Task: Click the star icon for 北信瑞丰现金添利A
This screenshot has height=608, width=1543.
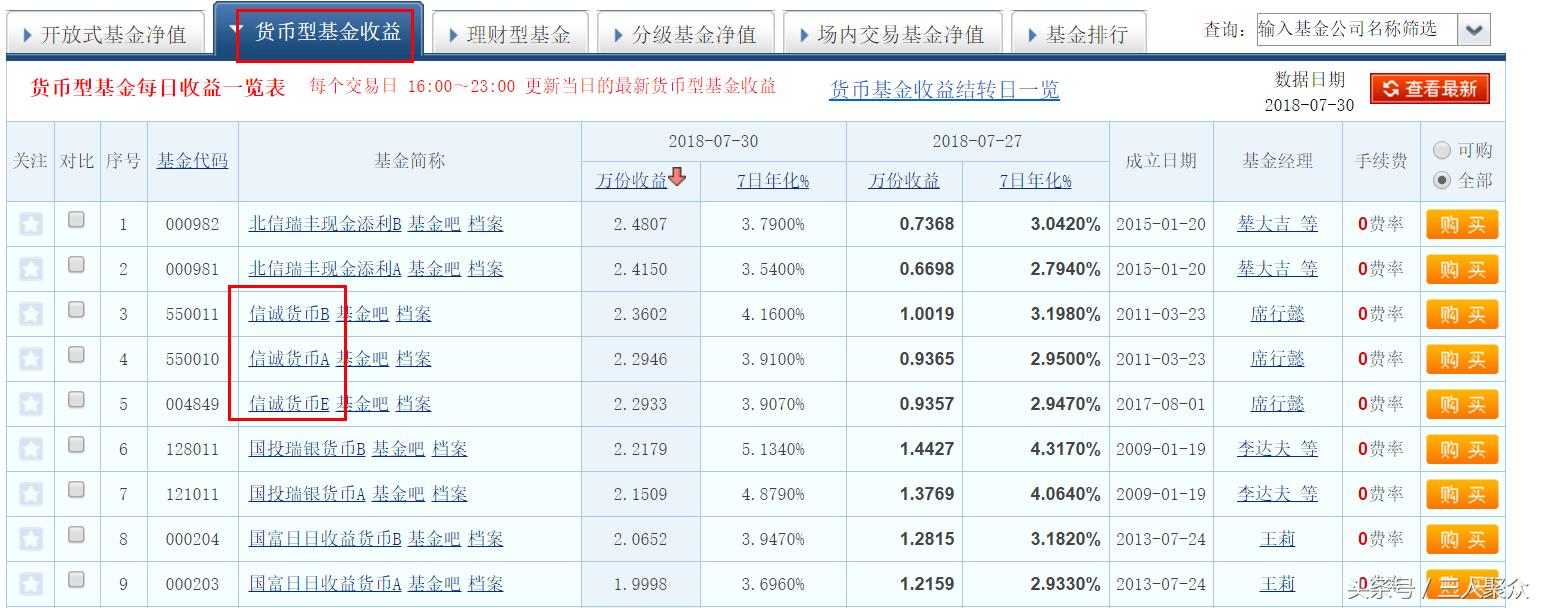Action: coord(29,269)
